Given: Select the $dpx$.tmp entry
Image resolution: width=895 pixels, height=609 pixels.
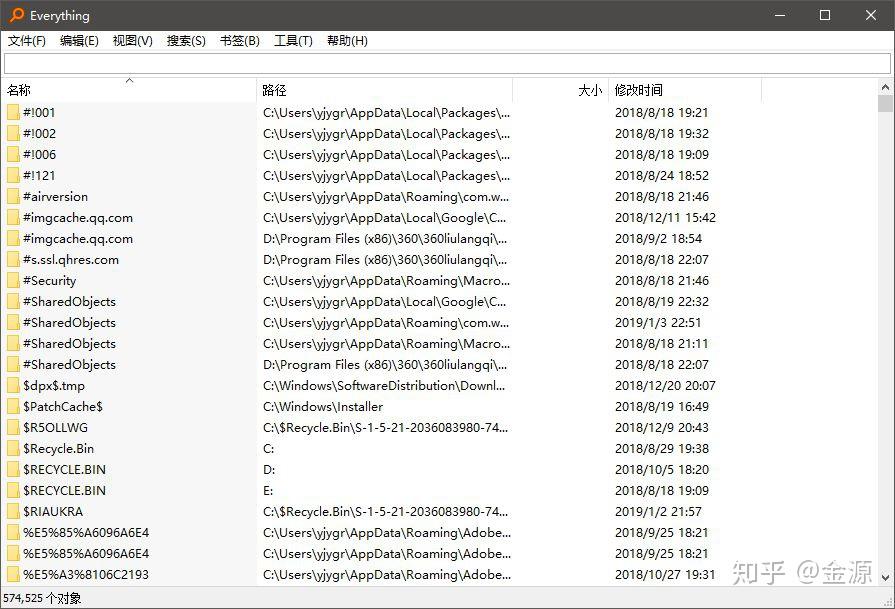Looking at the screenshot, I should pyautogui.click(x=54, y=385).
